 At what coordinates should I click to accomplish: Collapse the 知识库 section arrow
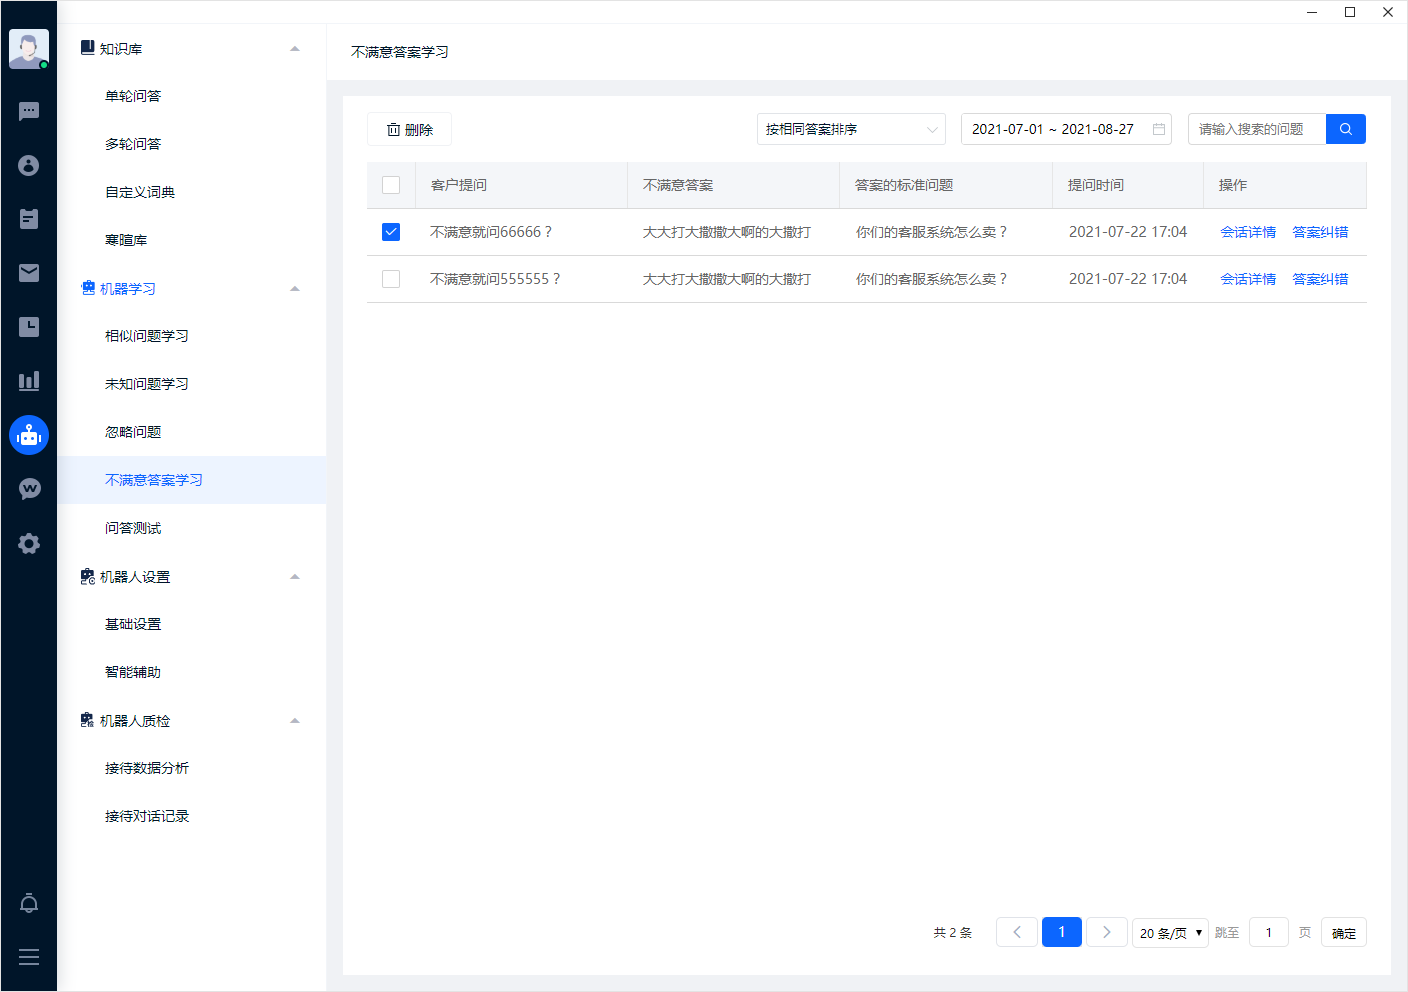pyautogui.click(x=295, y=49)
